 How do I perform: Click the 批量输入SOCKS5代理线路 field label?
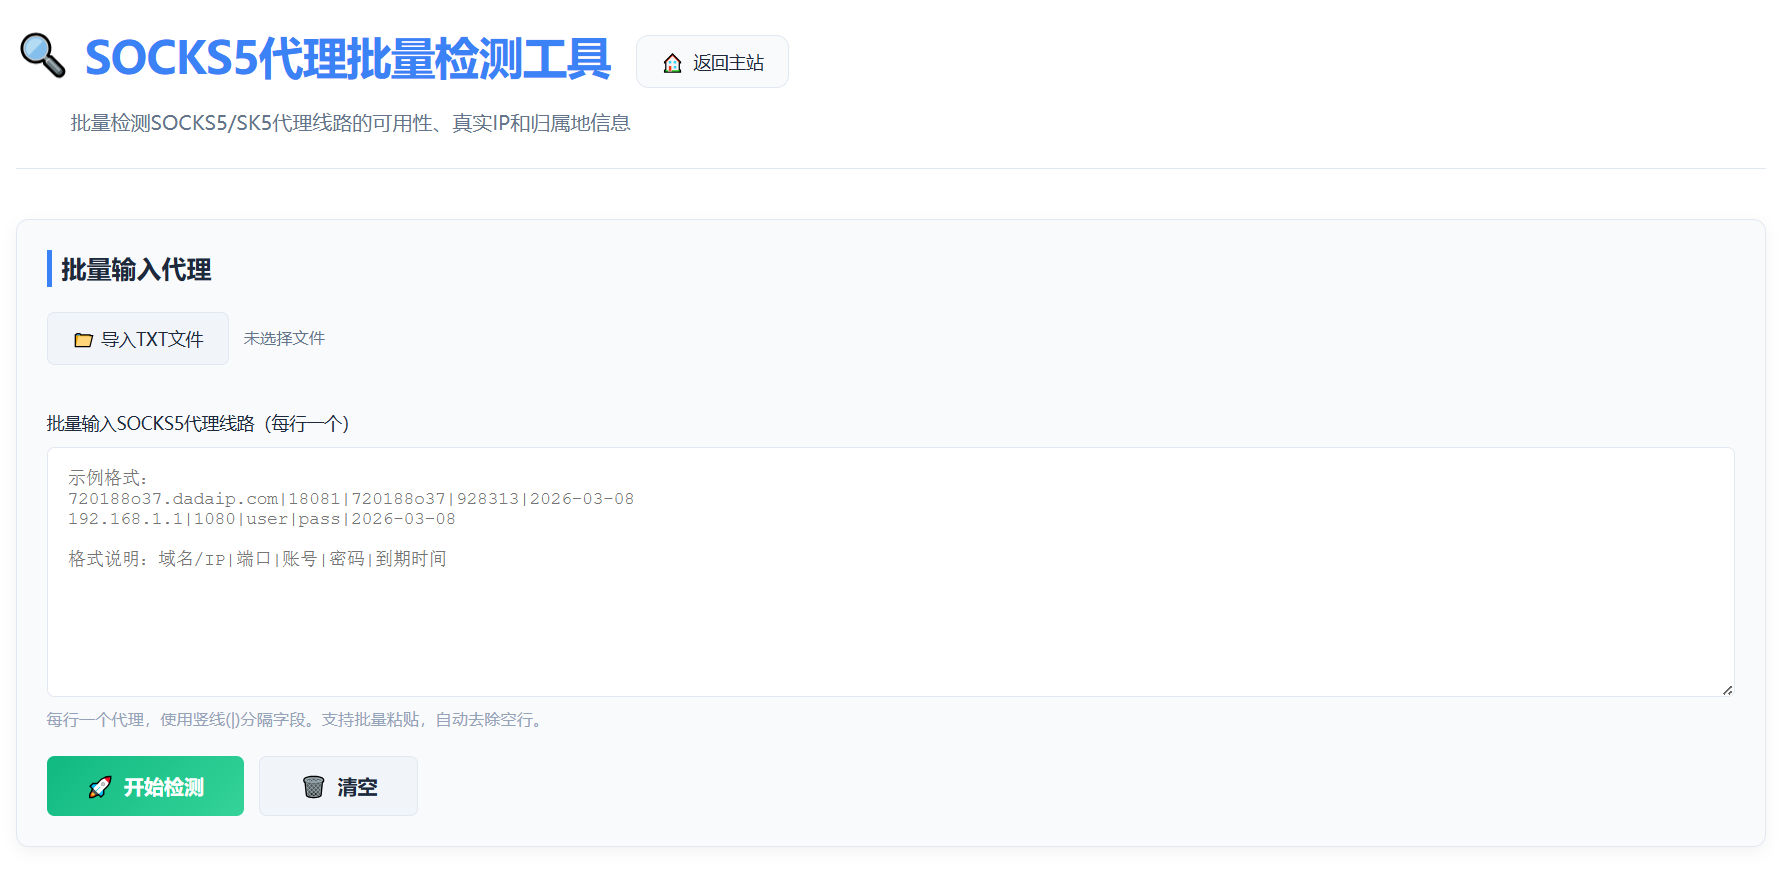198,424
